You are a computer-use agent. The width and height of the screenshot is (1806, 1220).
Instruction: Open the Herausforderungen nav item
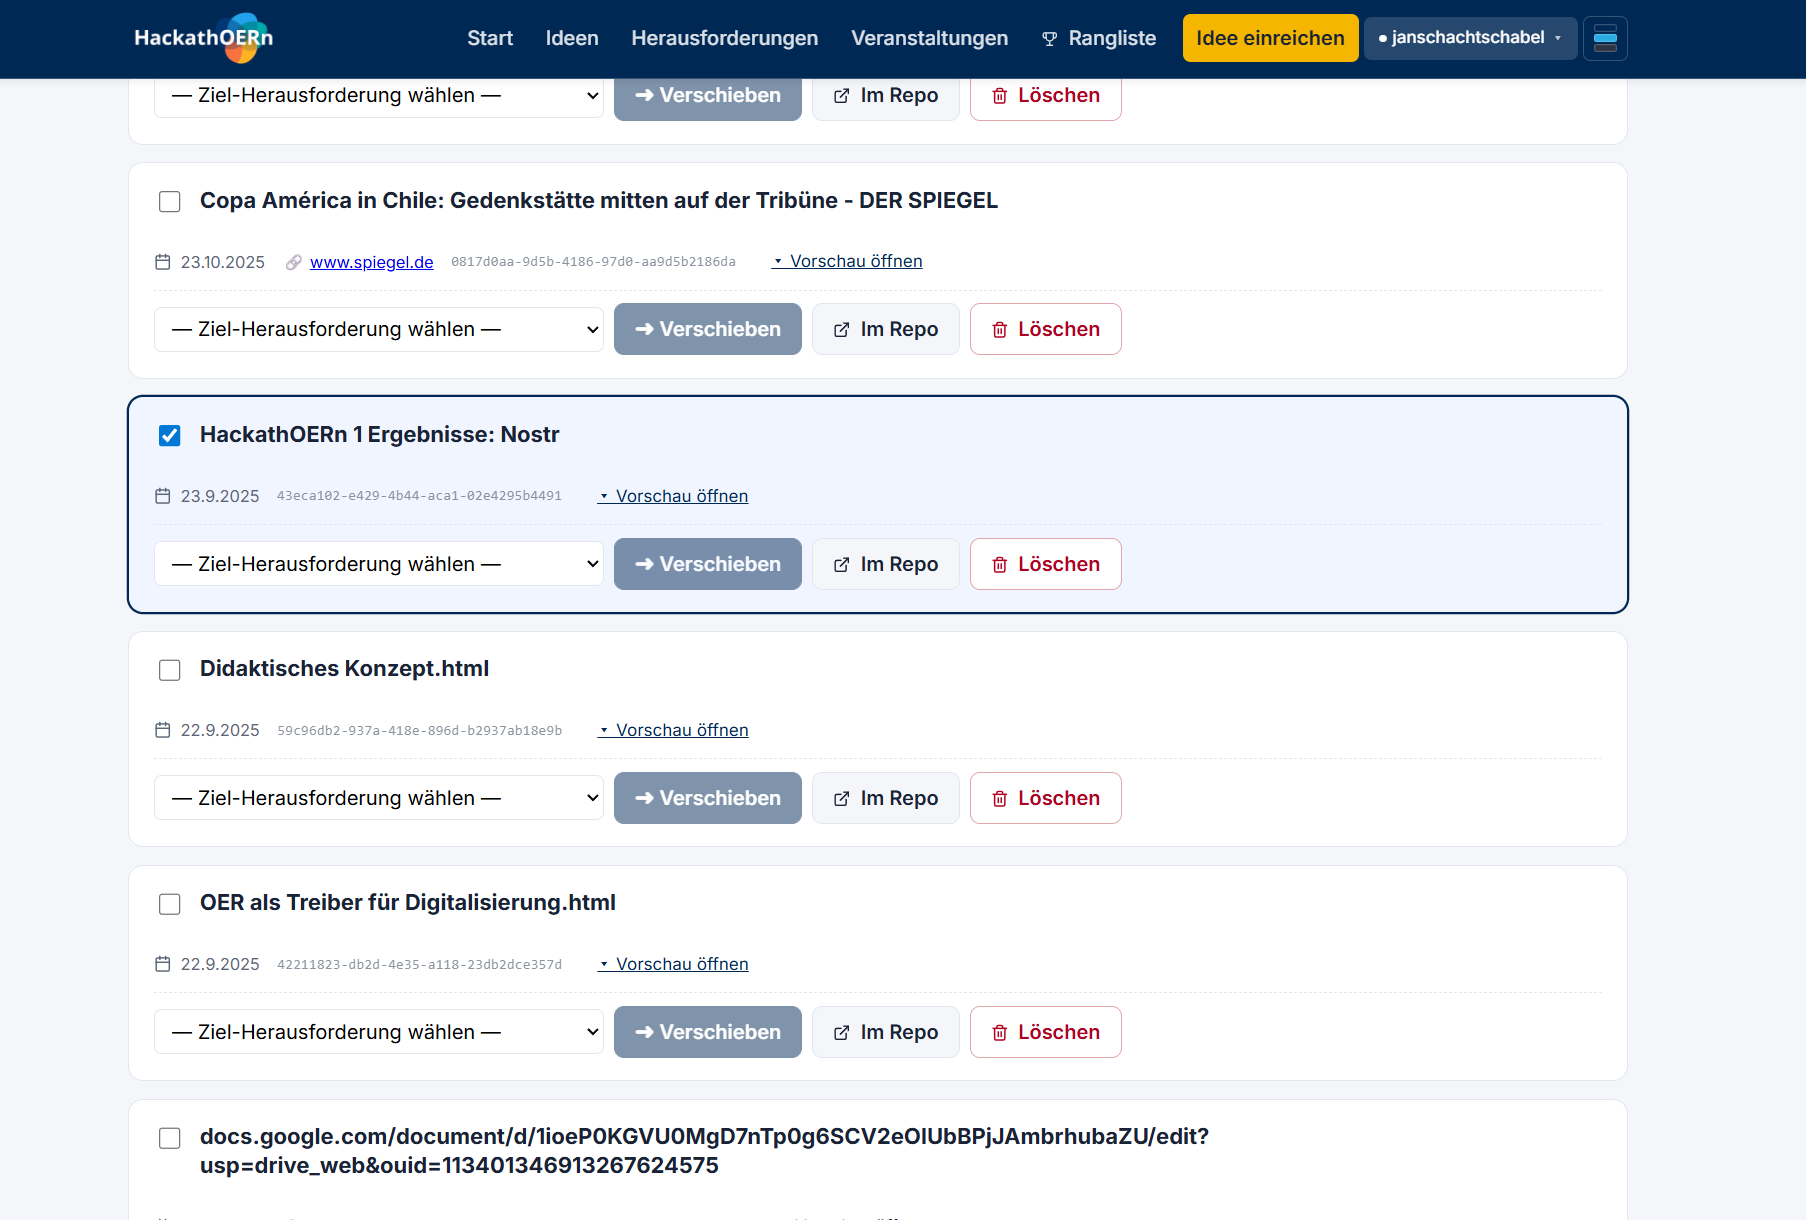(x=725, y=38)
